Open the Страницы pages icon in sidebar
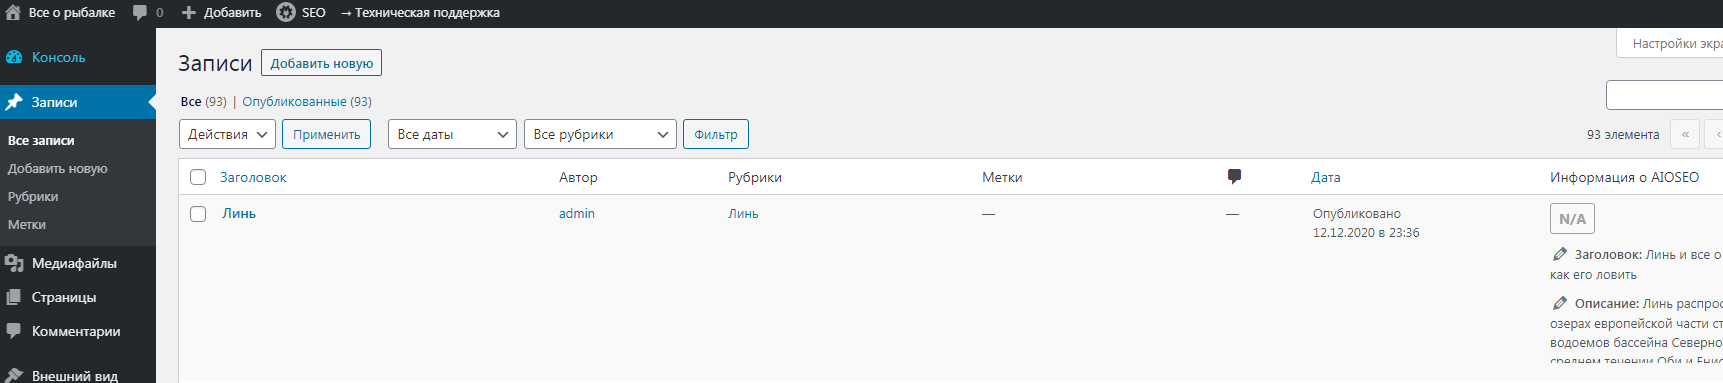Viewport: 1723px width, 383px height. pos(14,298)
